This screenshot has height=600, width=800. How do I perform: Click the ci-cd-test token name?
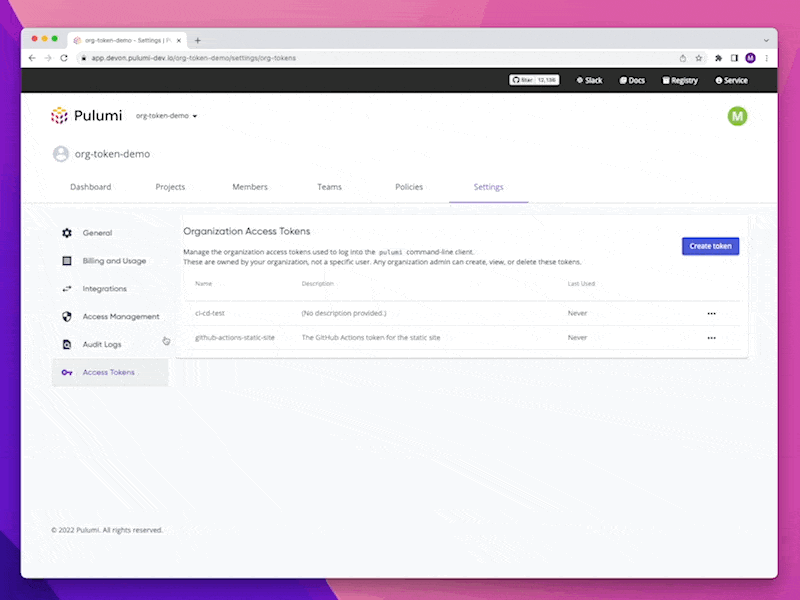[210, 313]
